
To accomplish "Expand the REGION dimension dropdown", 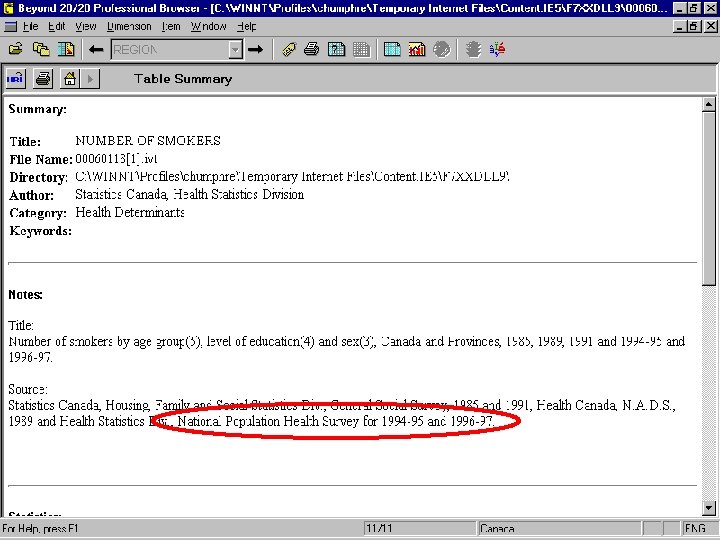I will (x=236, y=49).
